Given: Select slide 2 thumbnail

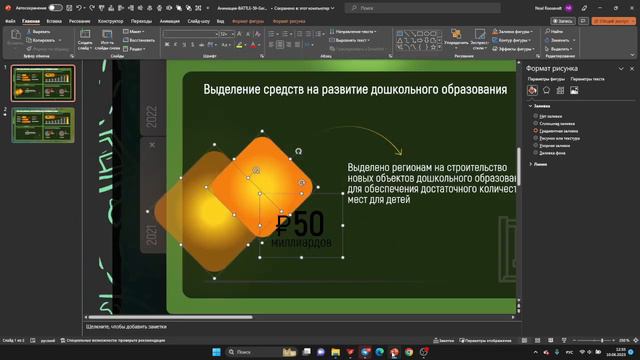Looking at the screenshot, I should tap(43, 125).
